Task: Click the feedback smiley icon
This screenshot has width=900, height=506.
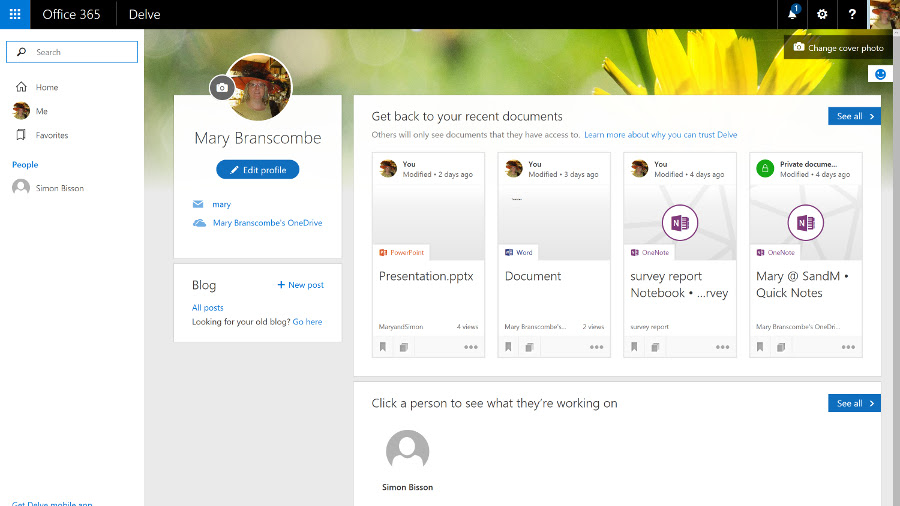Action: (x=880, y=74)
